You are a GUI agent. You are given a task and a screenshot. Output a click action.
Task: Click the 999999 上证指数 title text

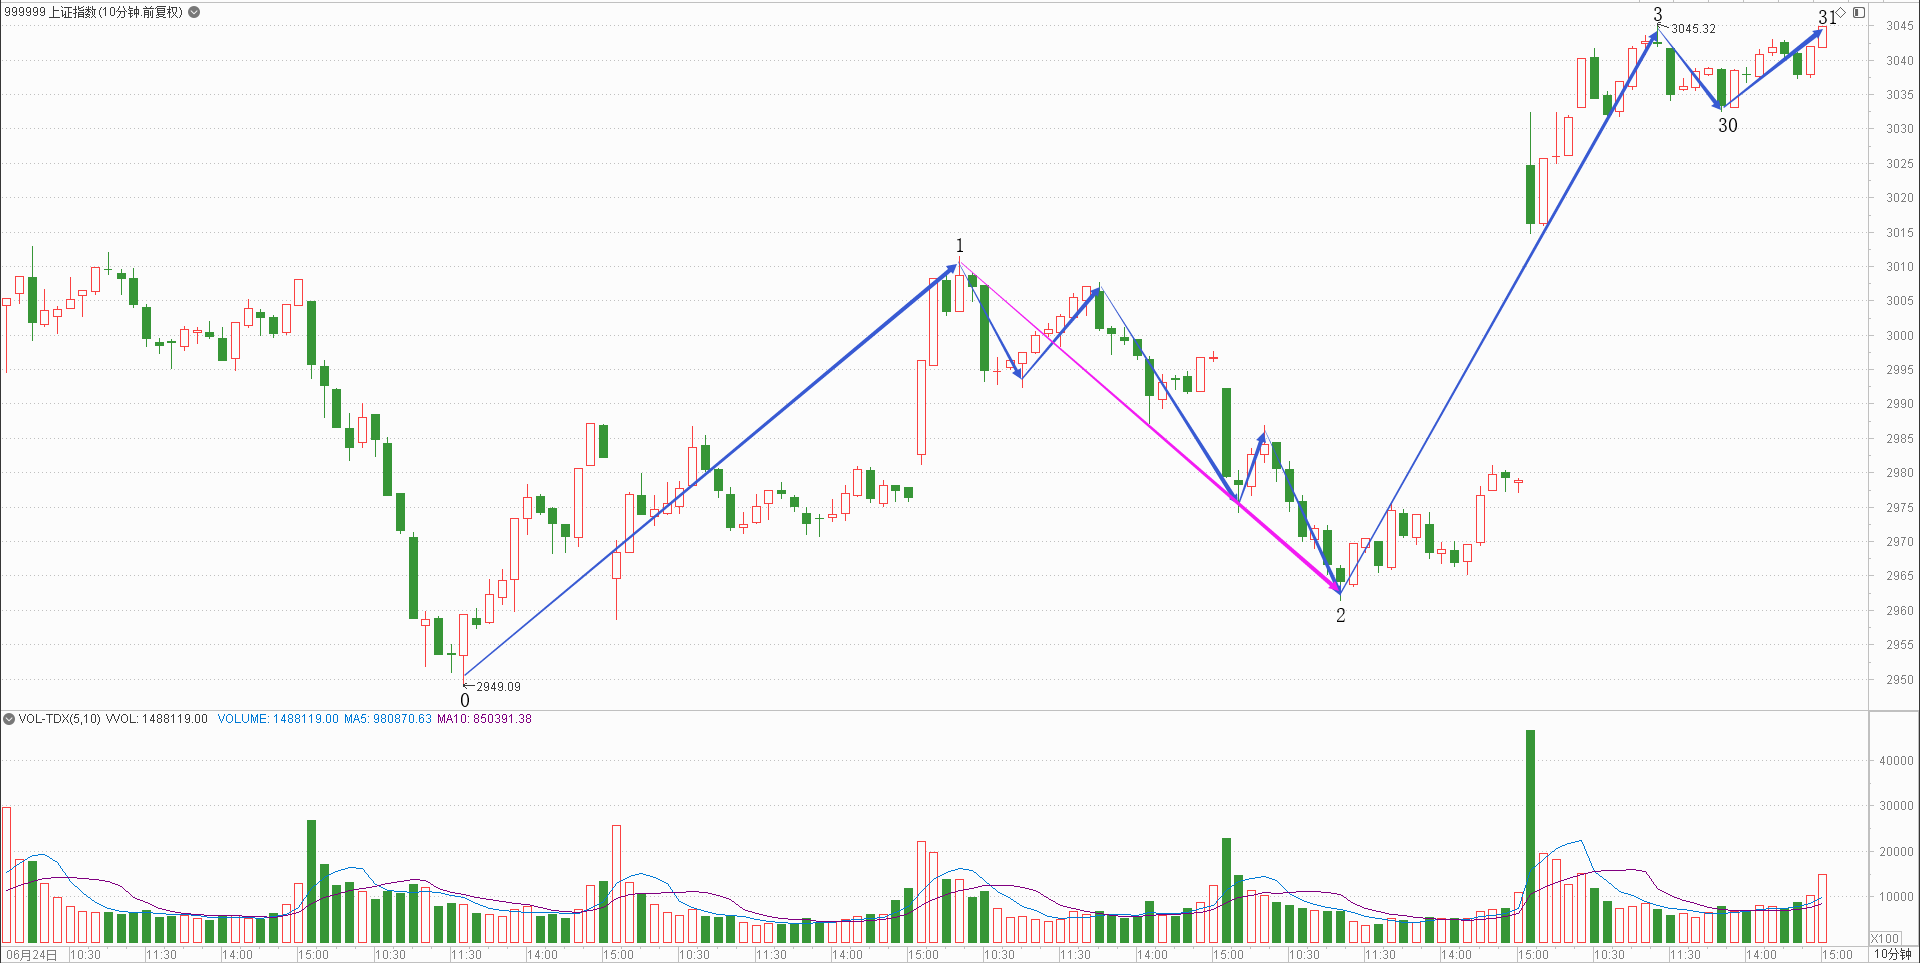coord(94,12)
